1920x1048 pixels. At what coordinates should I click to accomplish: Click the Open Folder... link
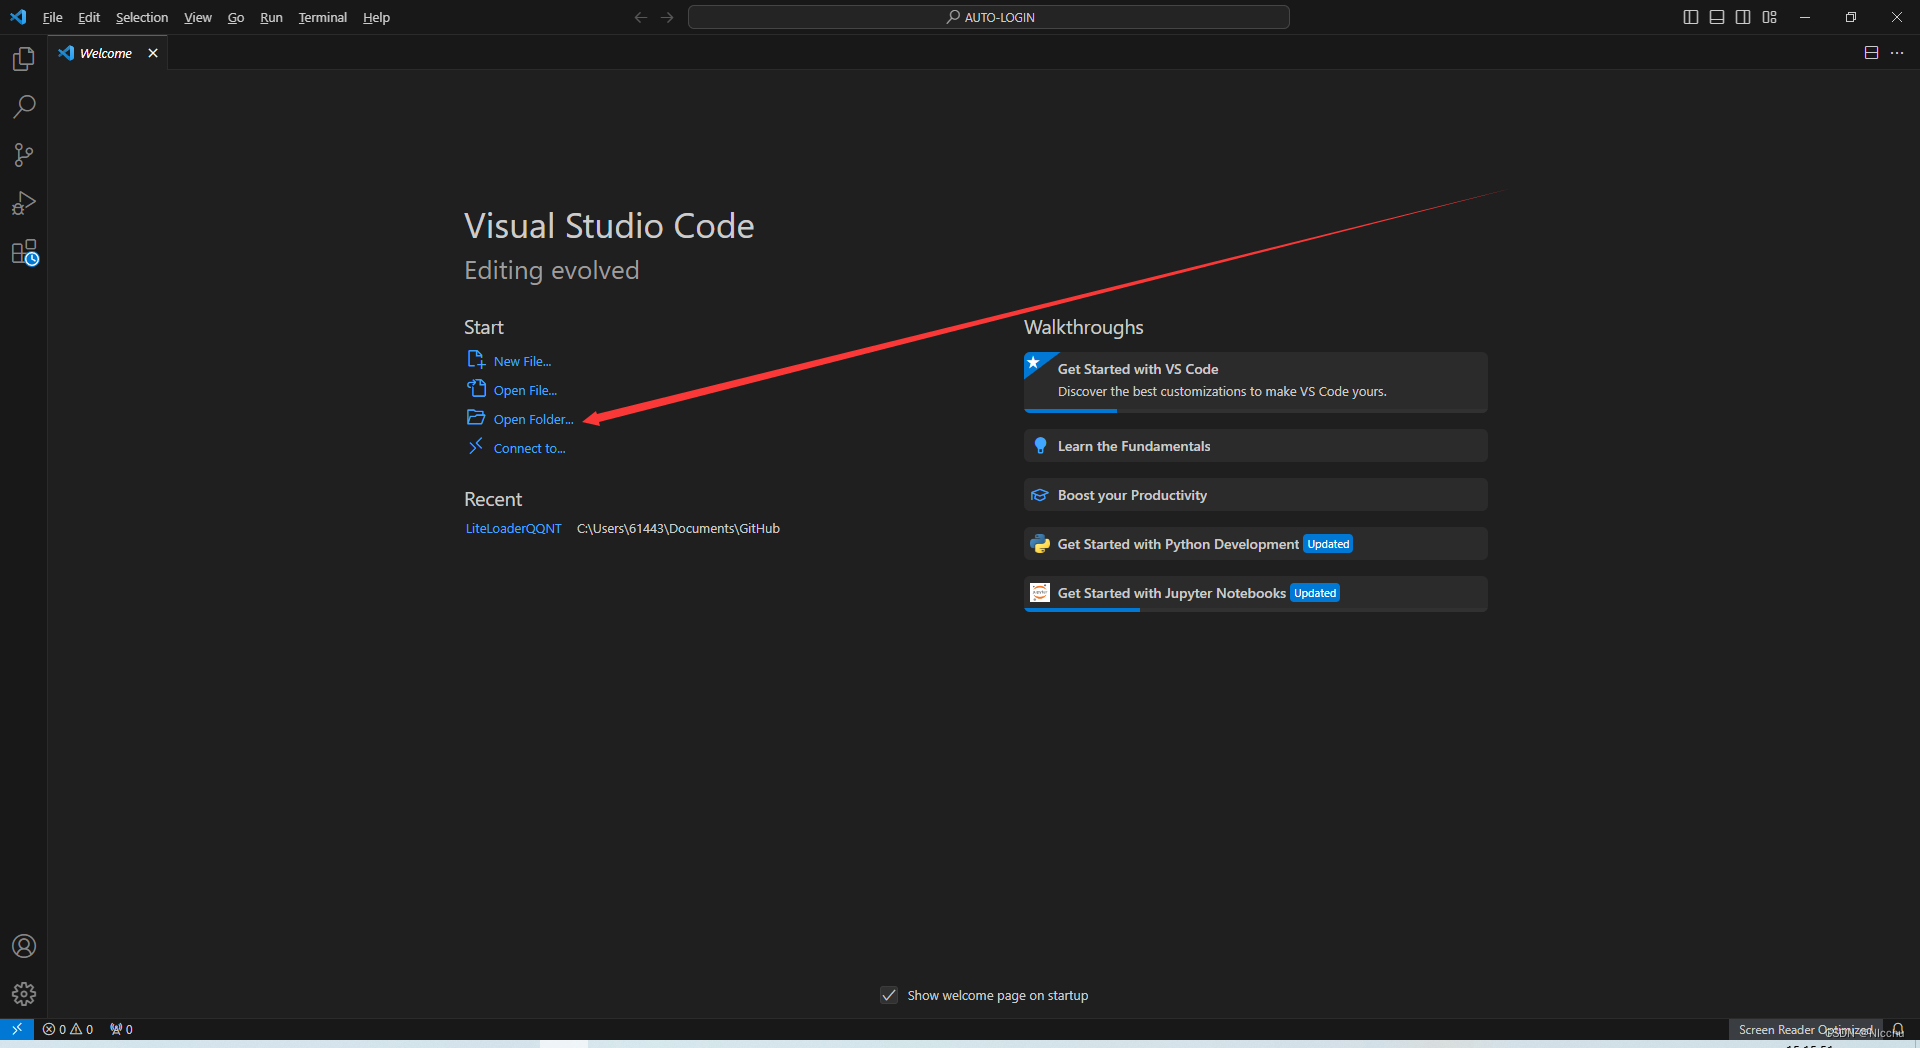[533, 420]
